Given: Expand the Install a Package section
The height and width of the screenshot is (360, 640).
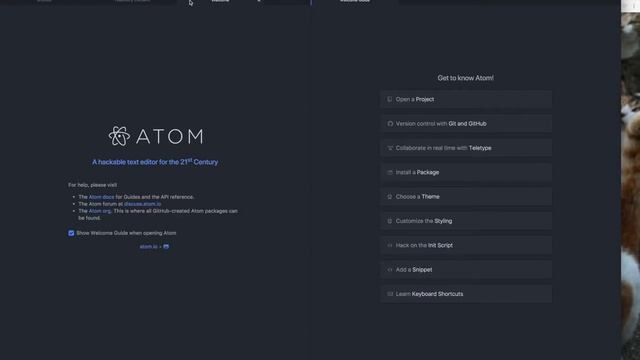Looking at the screenshot, I should click(x=466, y=172).
